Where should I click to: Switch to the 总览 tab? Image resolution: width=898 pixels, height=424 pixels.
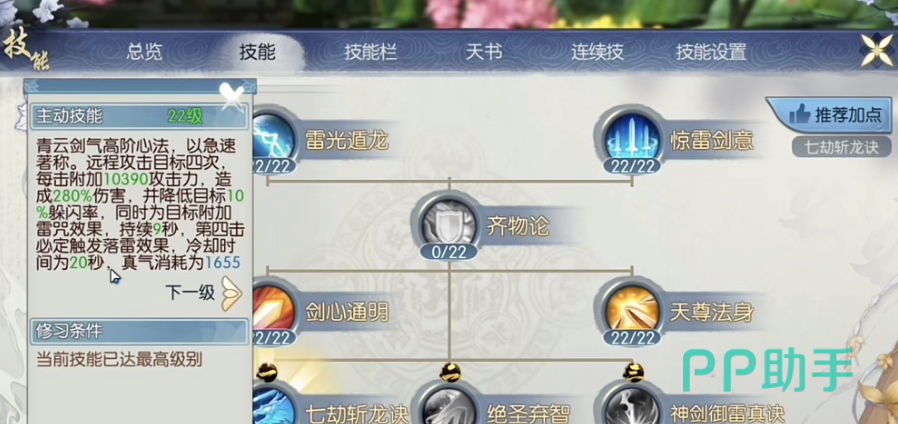144,52
